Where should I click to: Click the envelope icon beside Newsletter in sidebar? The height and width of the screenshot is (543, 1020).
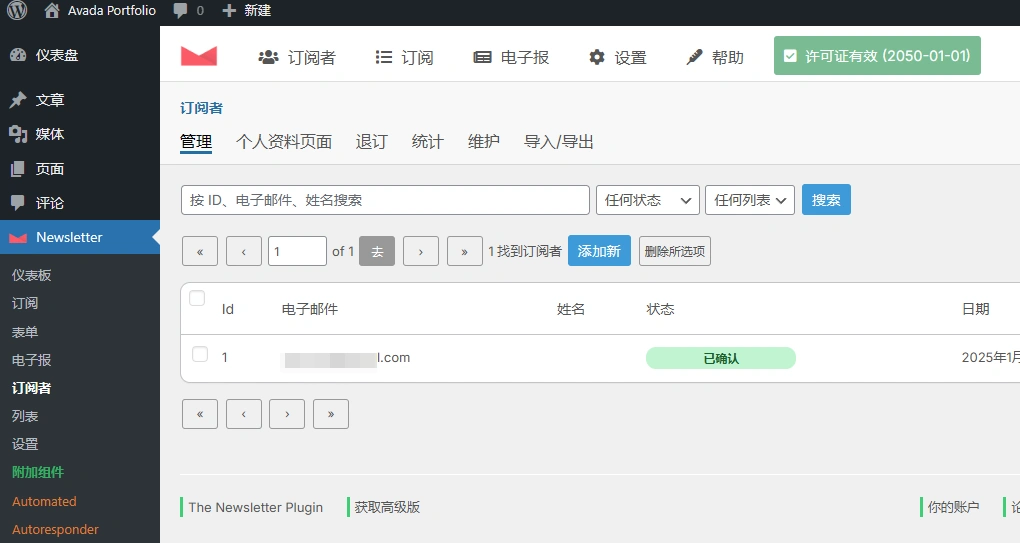pos(18,237)
